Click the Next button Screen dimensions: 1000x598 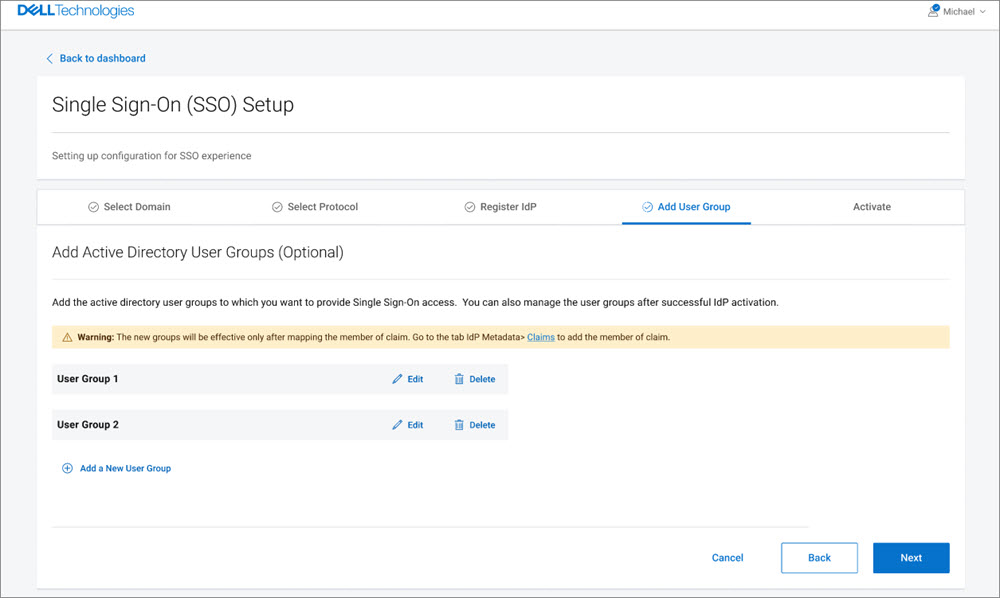point(911,557)
